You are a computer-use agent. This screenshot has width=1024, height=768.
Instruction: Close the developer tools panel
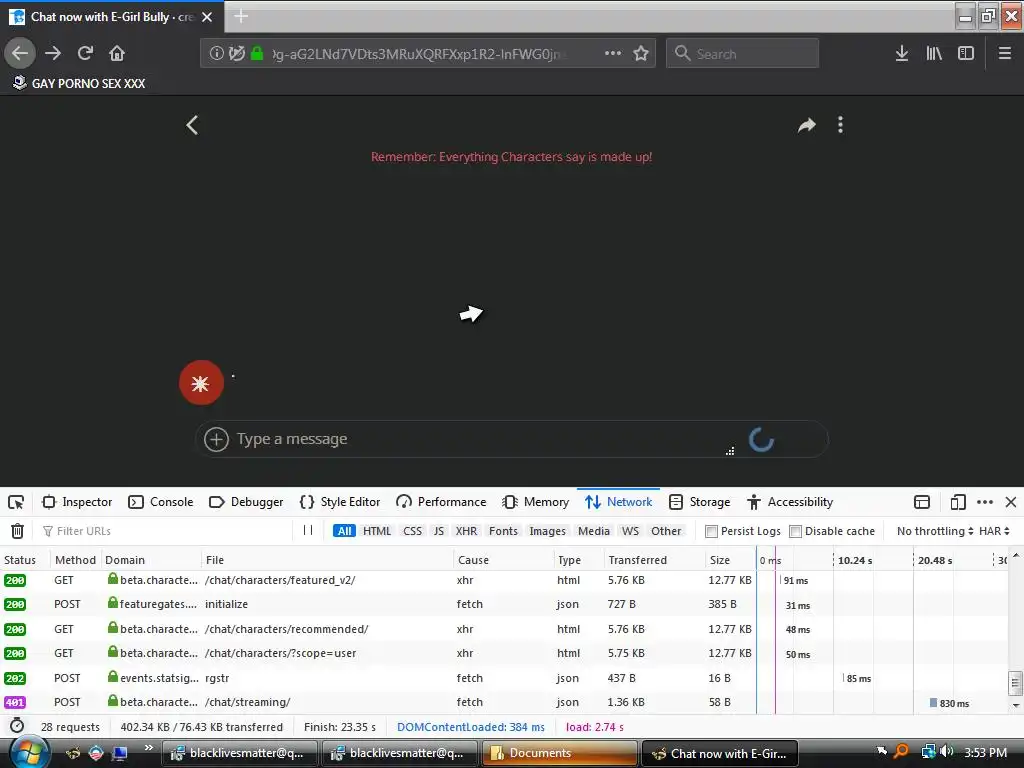(1011, 502)
